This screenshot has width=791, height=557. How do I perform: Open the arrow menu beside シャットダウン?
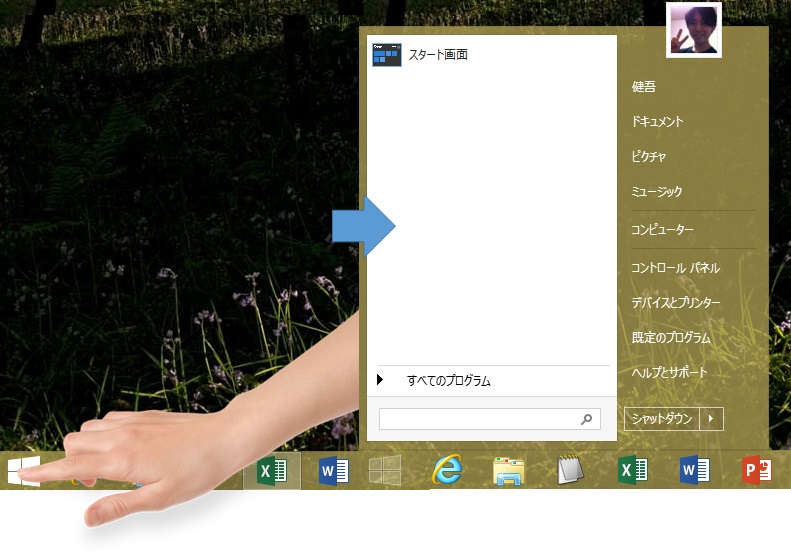coord(711,419)
